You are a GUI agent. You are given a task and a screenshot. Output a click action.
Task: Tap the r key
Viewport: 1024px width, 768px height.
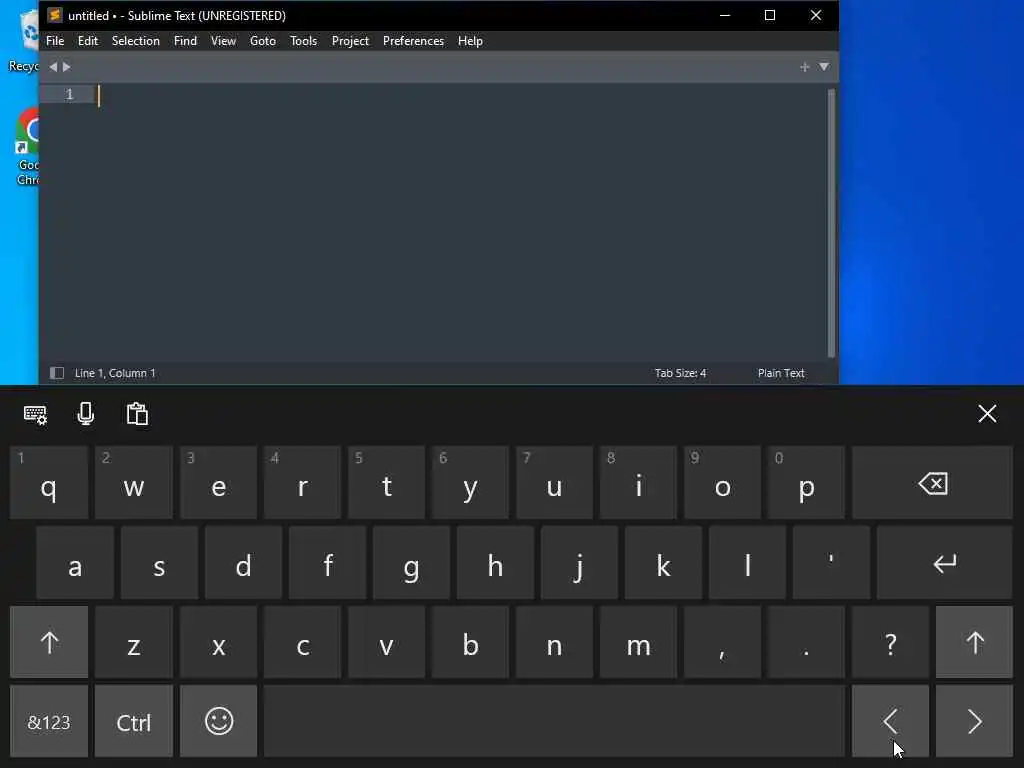click(302, 483)
